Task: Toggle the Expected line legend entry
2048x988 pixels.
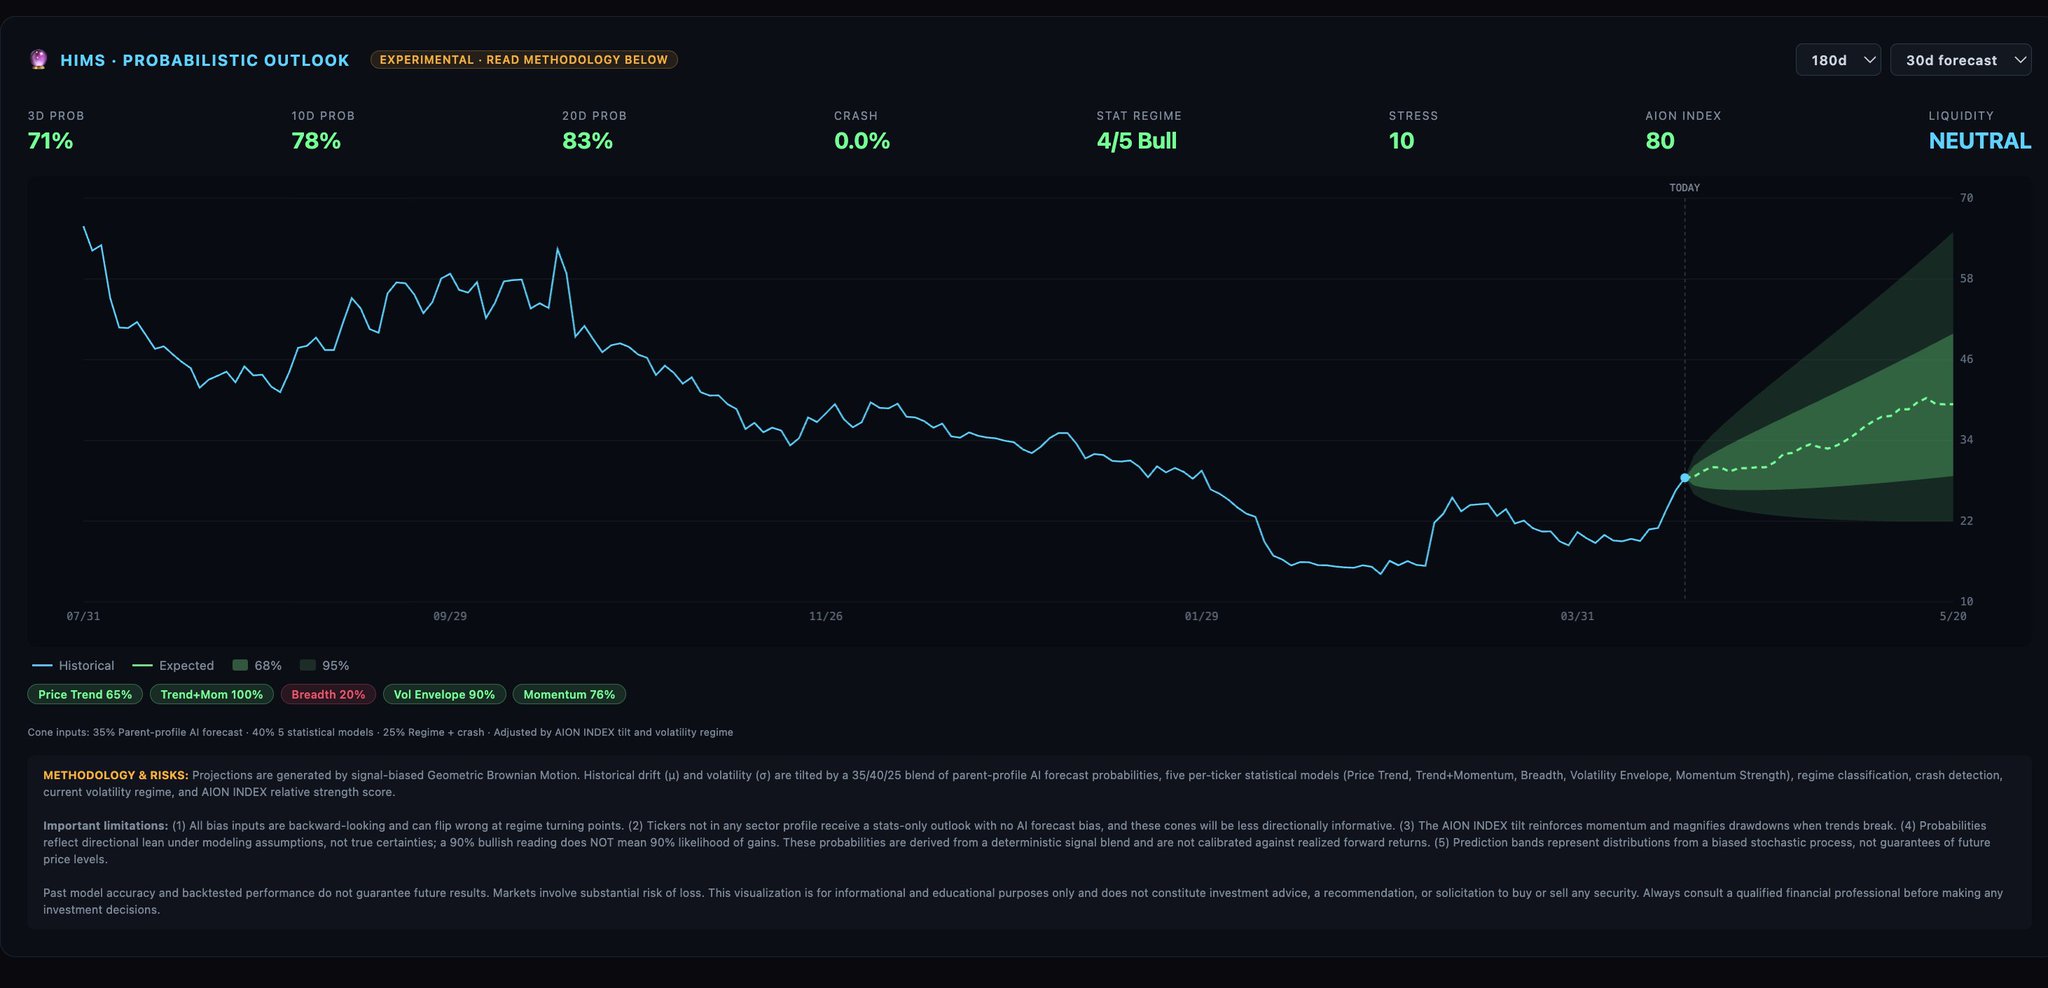Action: pyautogui.click(x=173, y=666)
